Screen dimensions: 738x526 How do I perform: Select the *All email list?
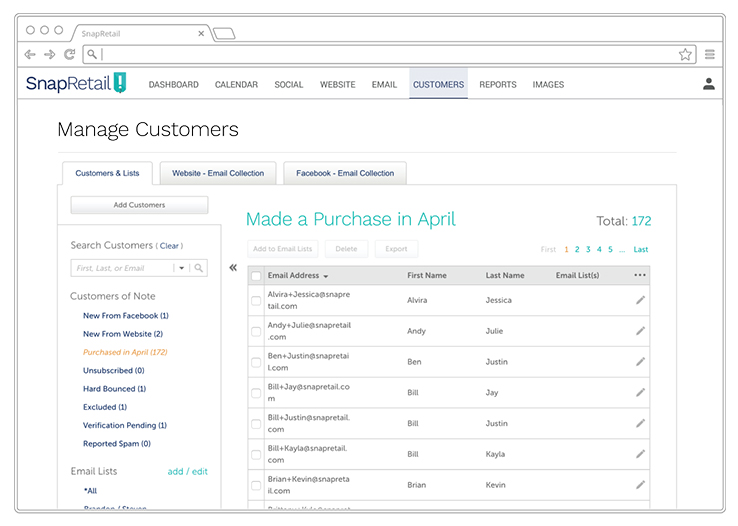90,491
